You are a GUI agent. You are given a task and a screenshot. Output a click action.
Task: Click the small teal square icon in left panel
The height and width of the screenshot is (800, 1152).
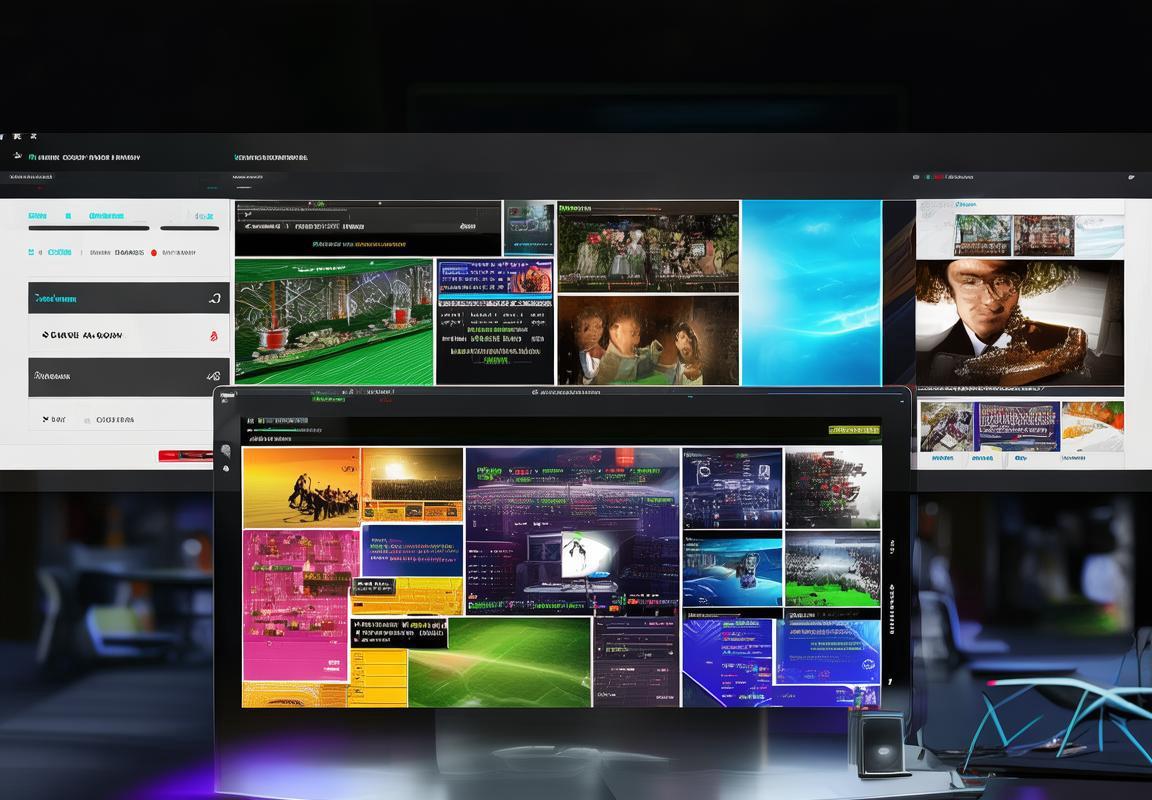coord(31,252)
